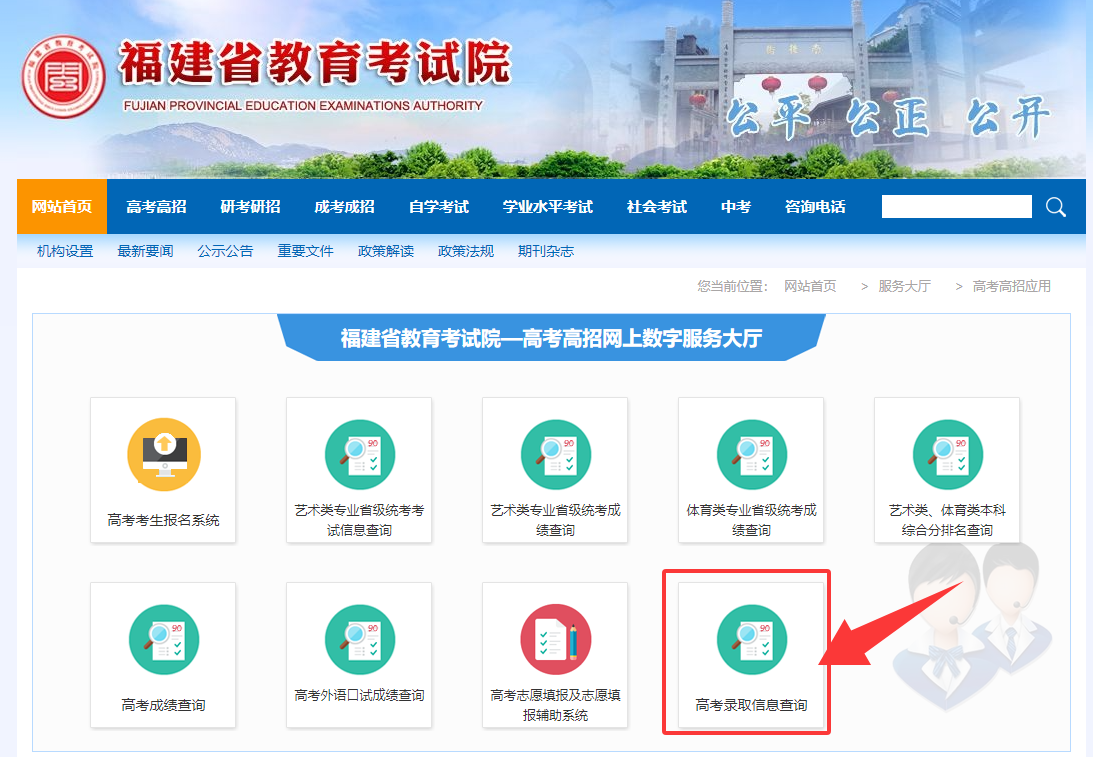Click the 高考成绩查询 label
1093x757 pixels.
coord(163,705)
